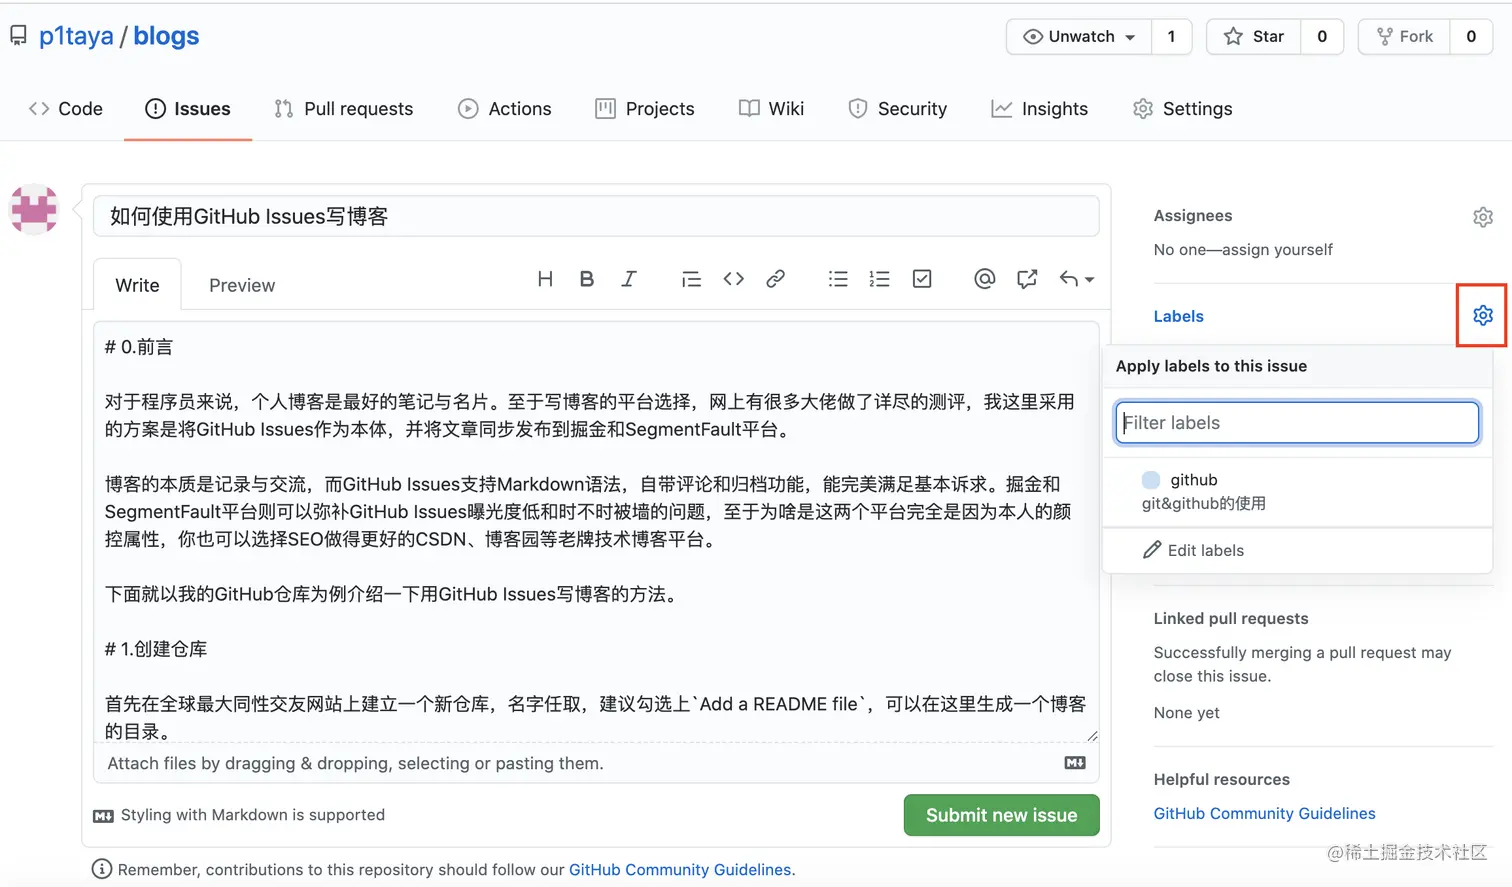
Task: Open the Pull requests tab
Action: (x=344, y=109)
